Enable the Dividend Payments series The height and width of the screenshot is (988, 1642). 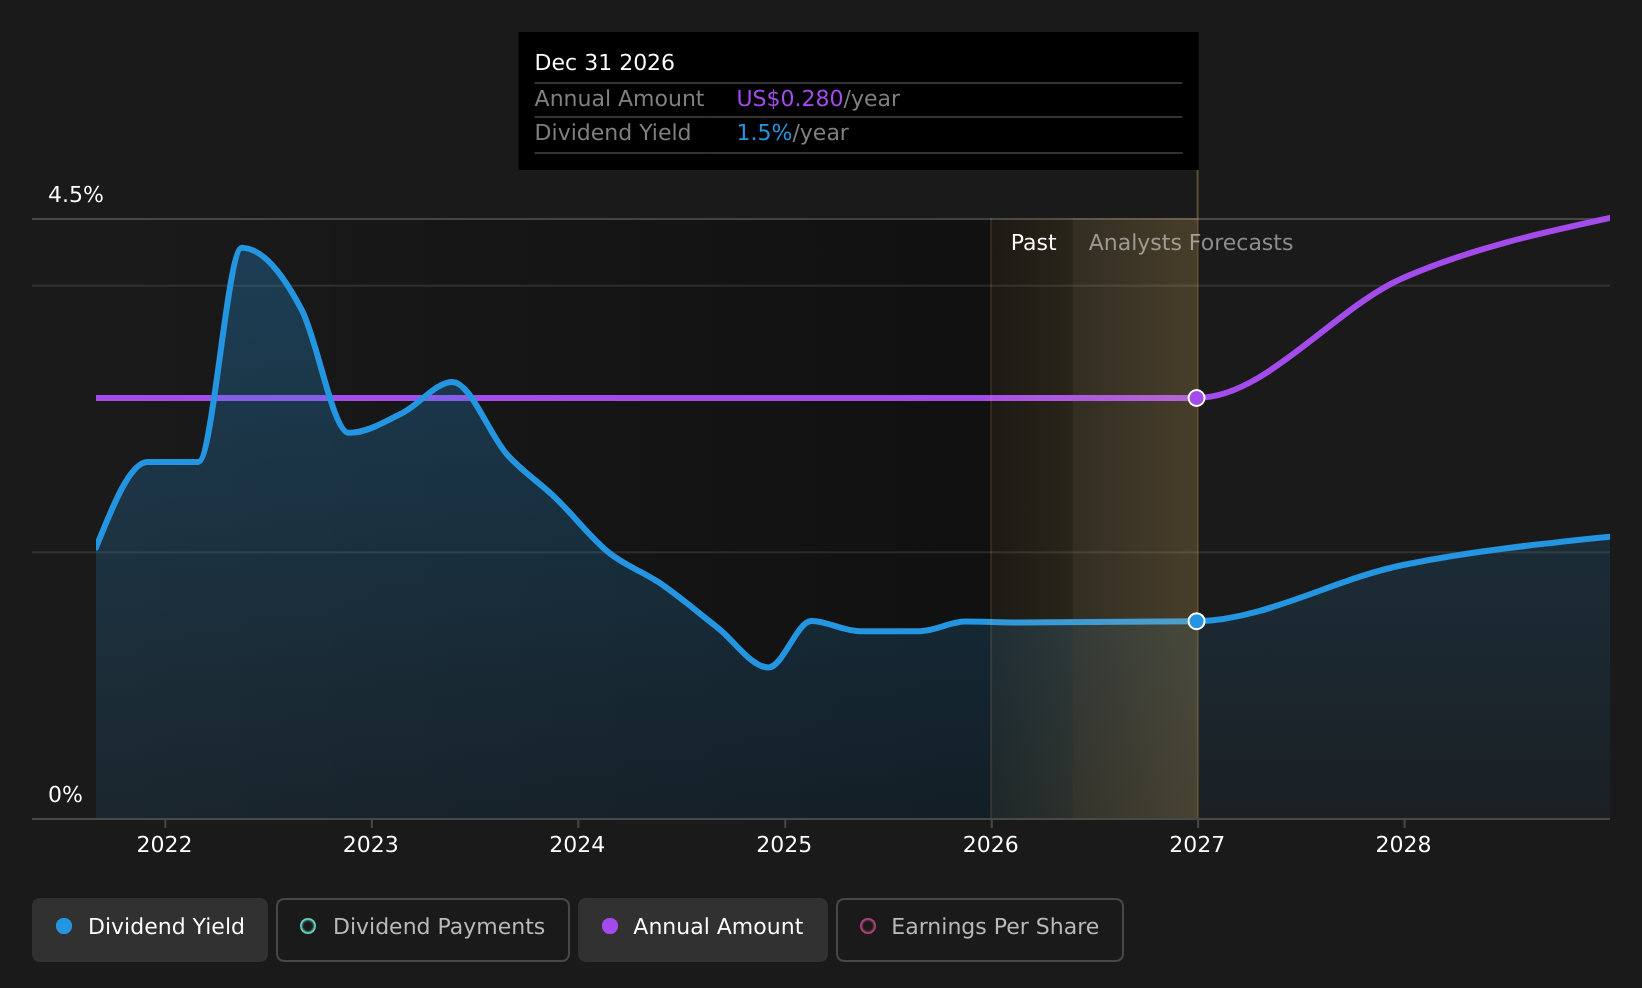[x=423, y=929]
